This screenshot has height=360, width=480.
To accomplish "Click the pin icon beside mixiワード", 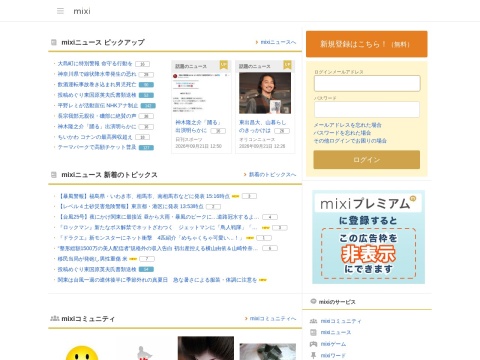I will point(313,355).
